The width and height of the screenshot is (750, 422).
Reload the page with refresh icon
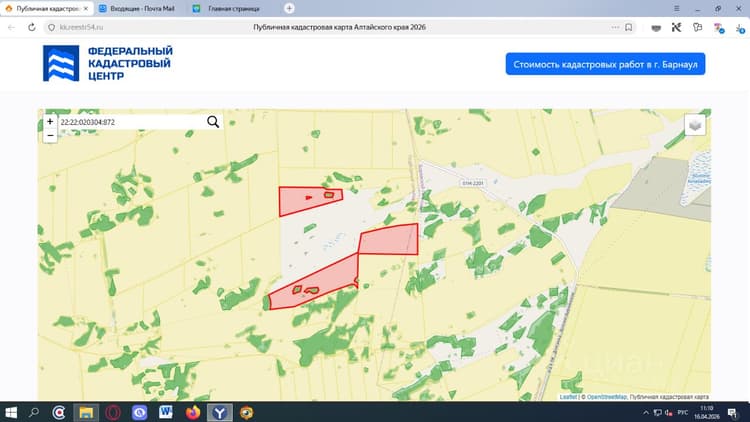[x=32, y=27]
